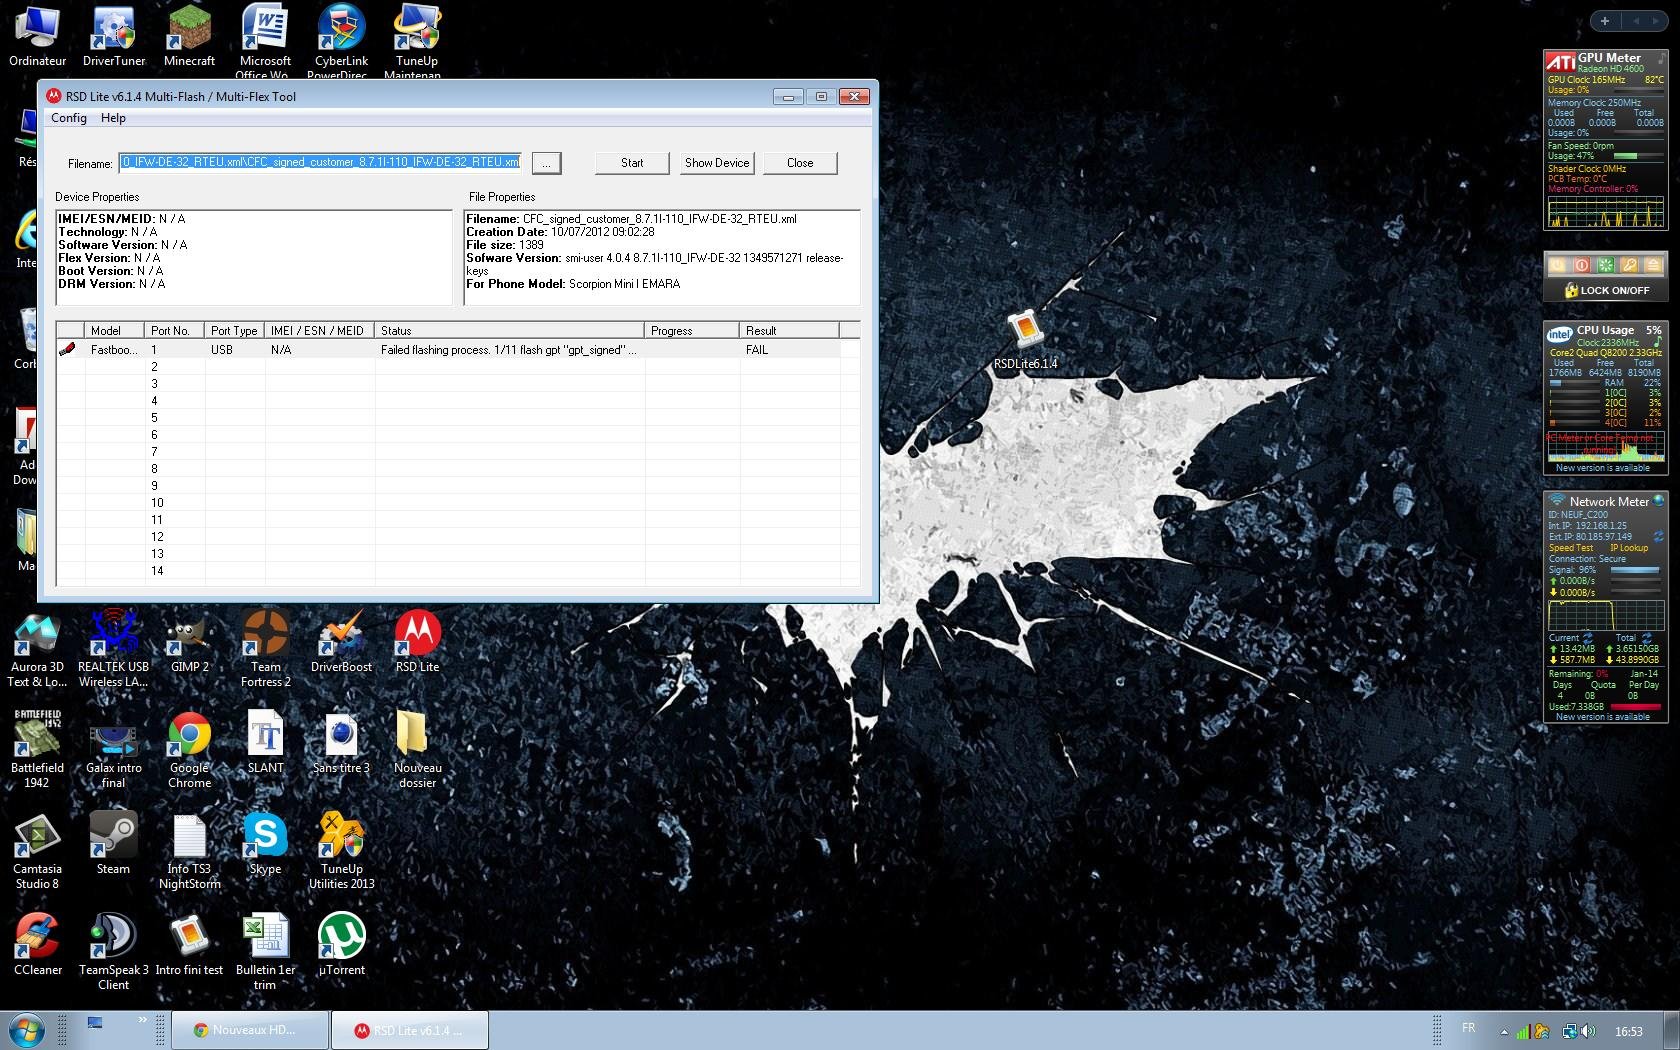This screenshot has height=1050, width=1680.
Task: Show hidden system tray icons arrow
Action: tap(1504, 1031)
